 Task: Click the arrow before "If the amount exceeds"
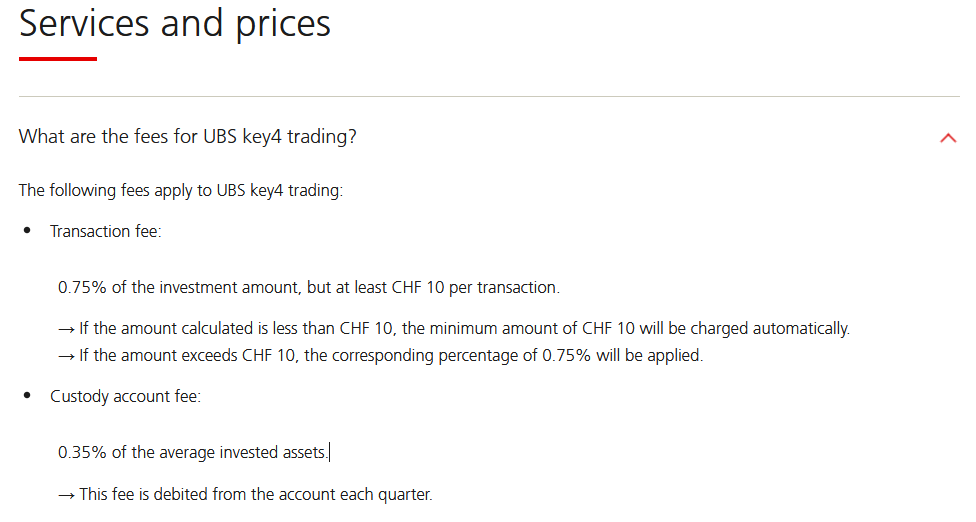(x=66, y=355)
